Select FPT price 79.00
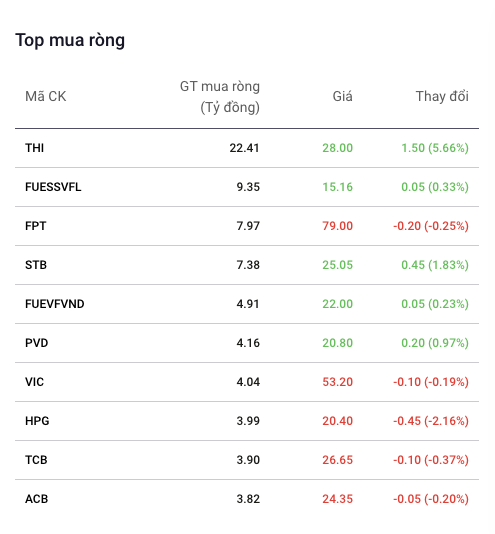Screen dimensions: 495x534 coord(337,226)
